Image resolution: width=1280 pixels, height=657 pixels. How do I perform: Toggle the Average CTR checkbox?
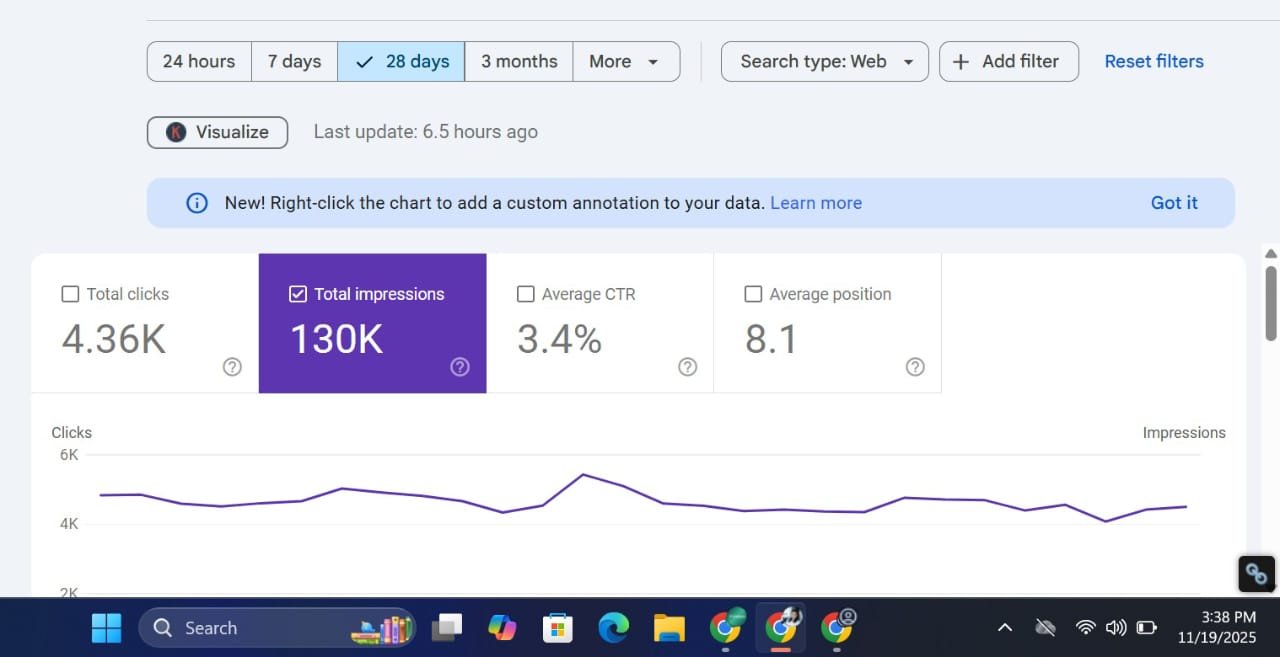pyautogui.click(x=525, y=294)
